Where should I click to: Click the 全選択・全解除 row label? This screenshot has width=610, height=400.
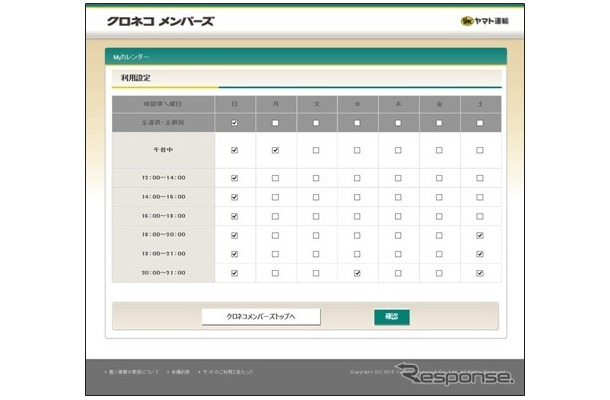[163, 123]
